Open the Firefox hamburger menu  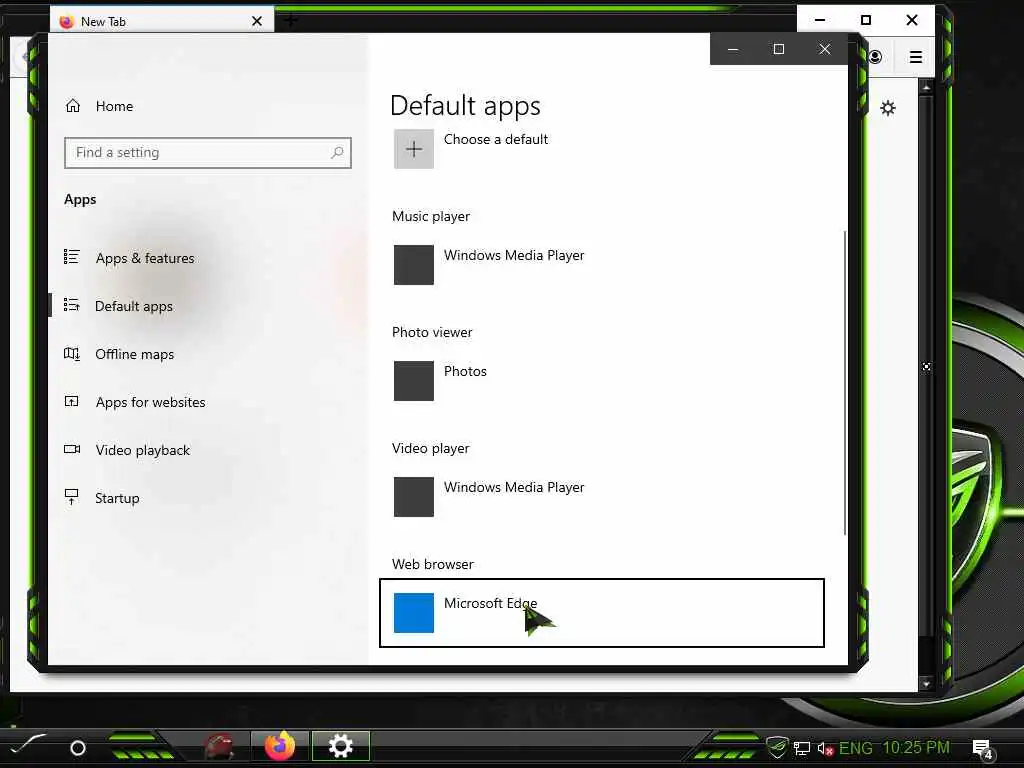click(x=916, y=57)
